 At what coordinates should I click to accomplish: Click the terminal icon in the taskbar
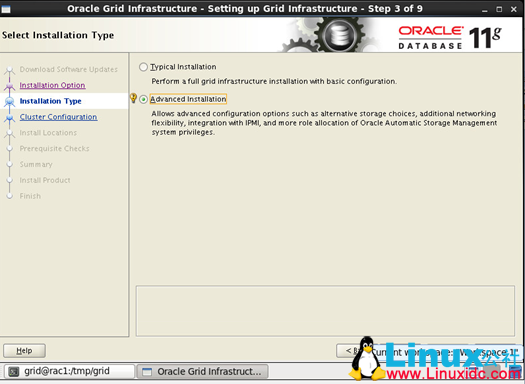tap(14, 372)
